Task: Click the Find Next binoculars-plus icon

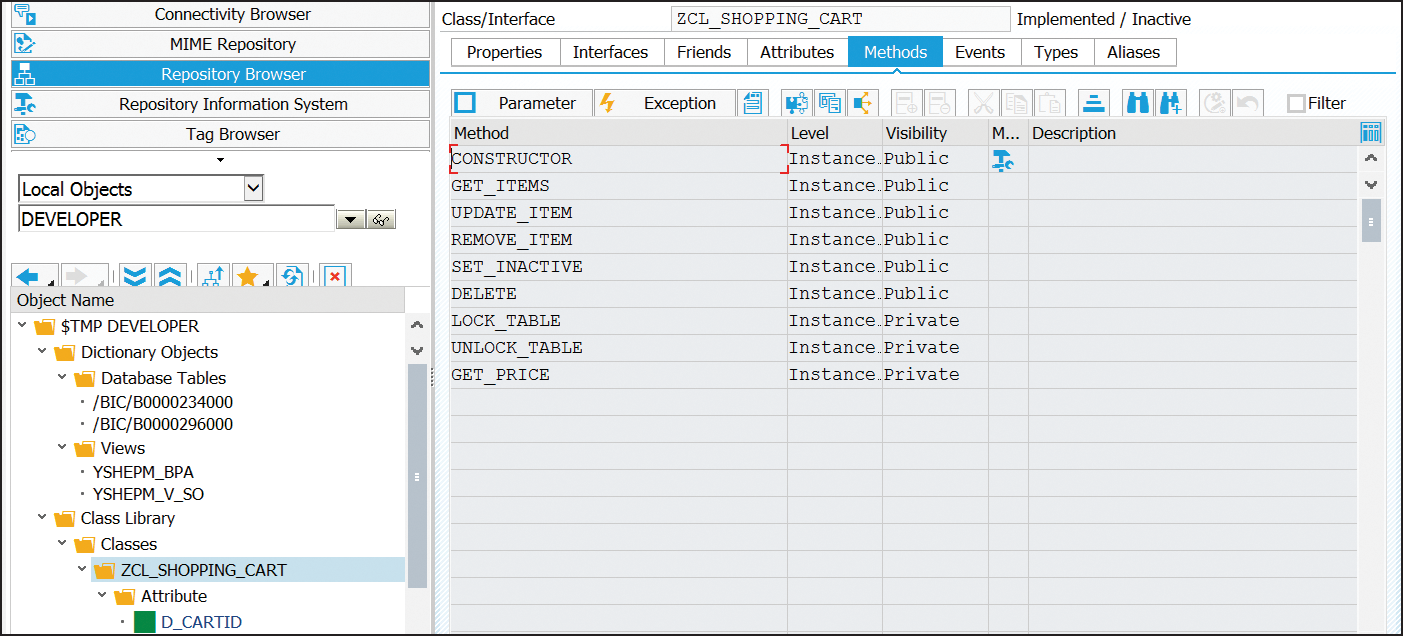Action: (x=1170, y=102)
